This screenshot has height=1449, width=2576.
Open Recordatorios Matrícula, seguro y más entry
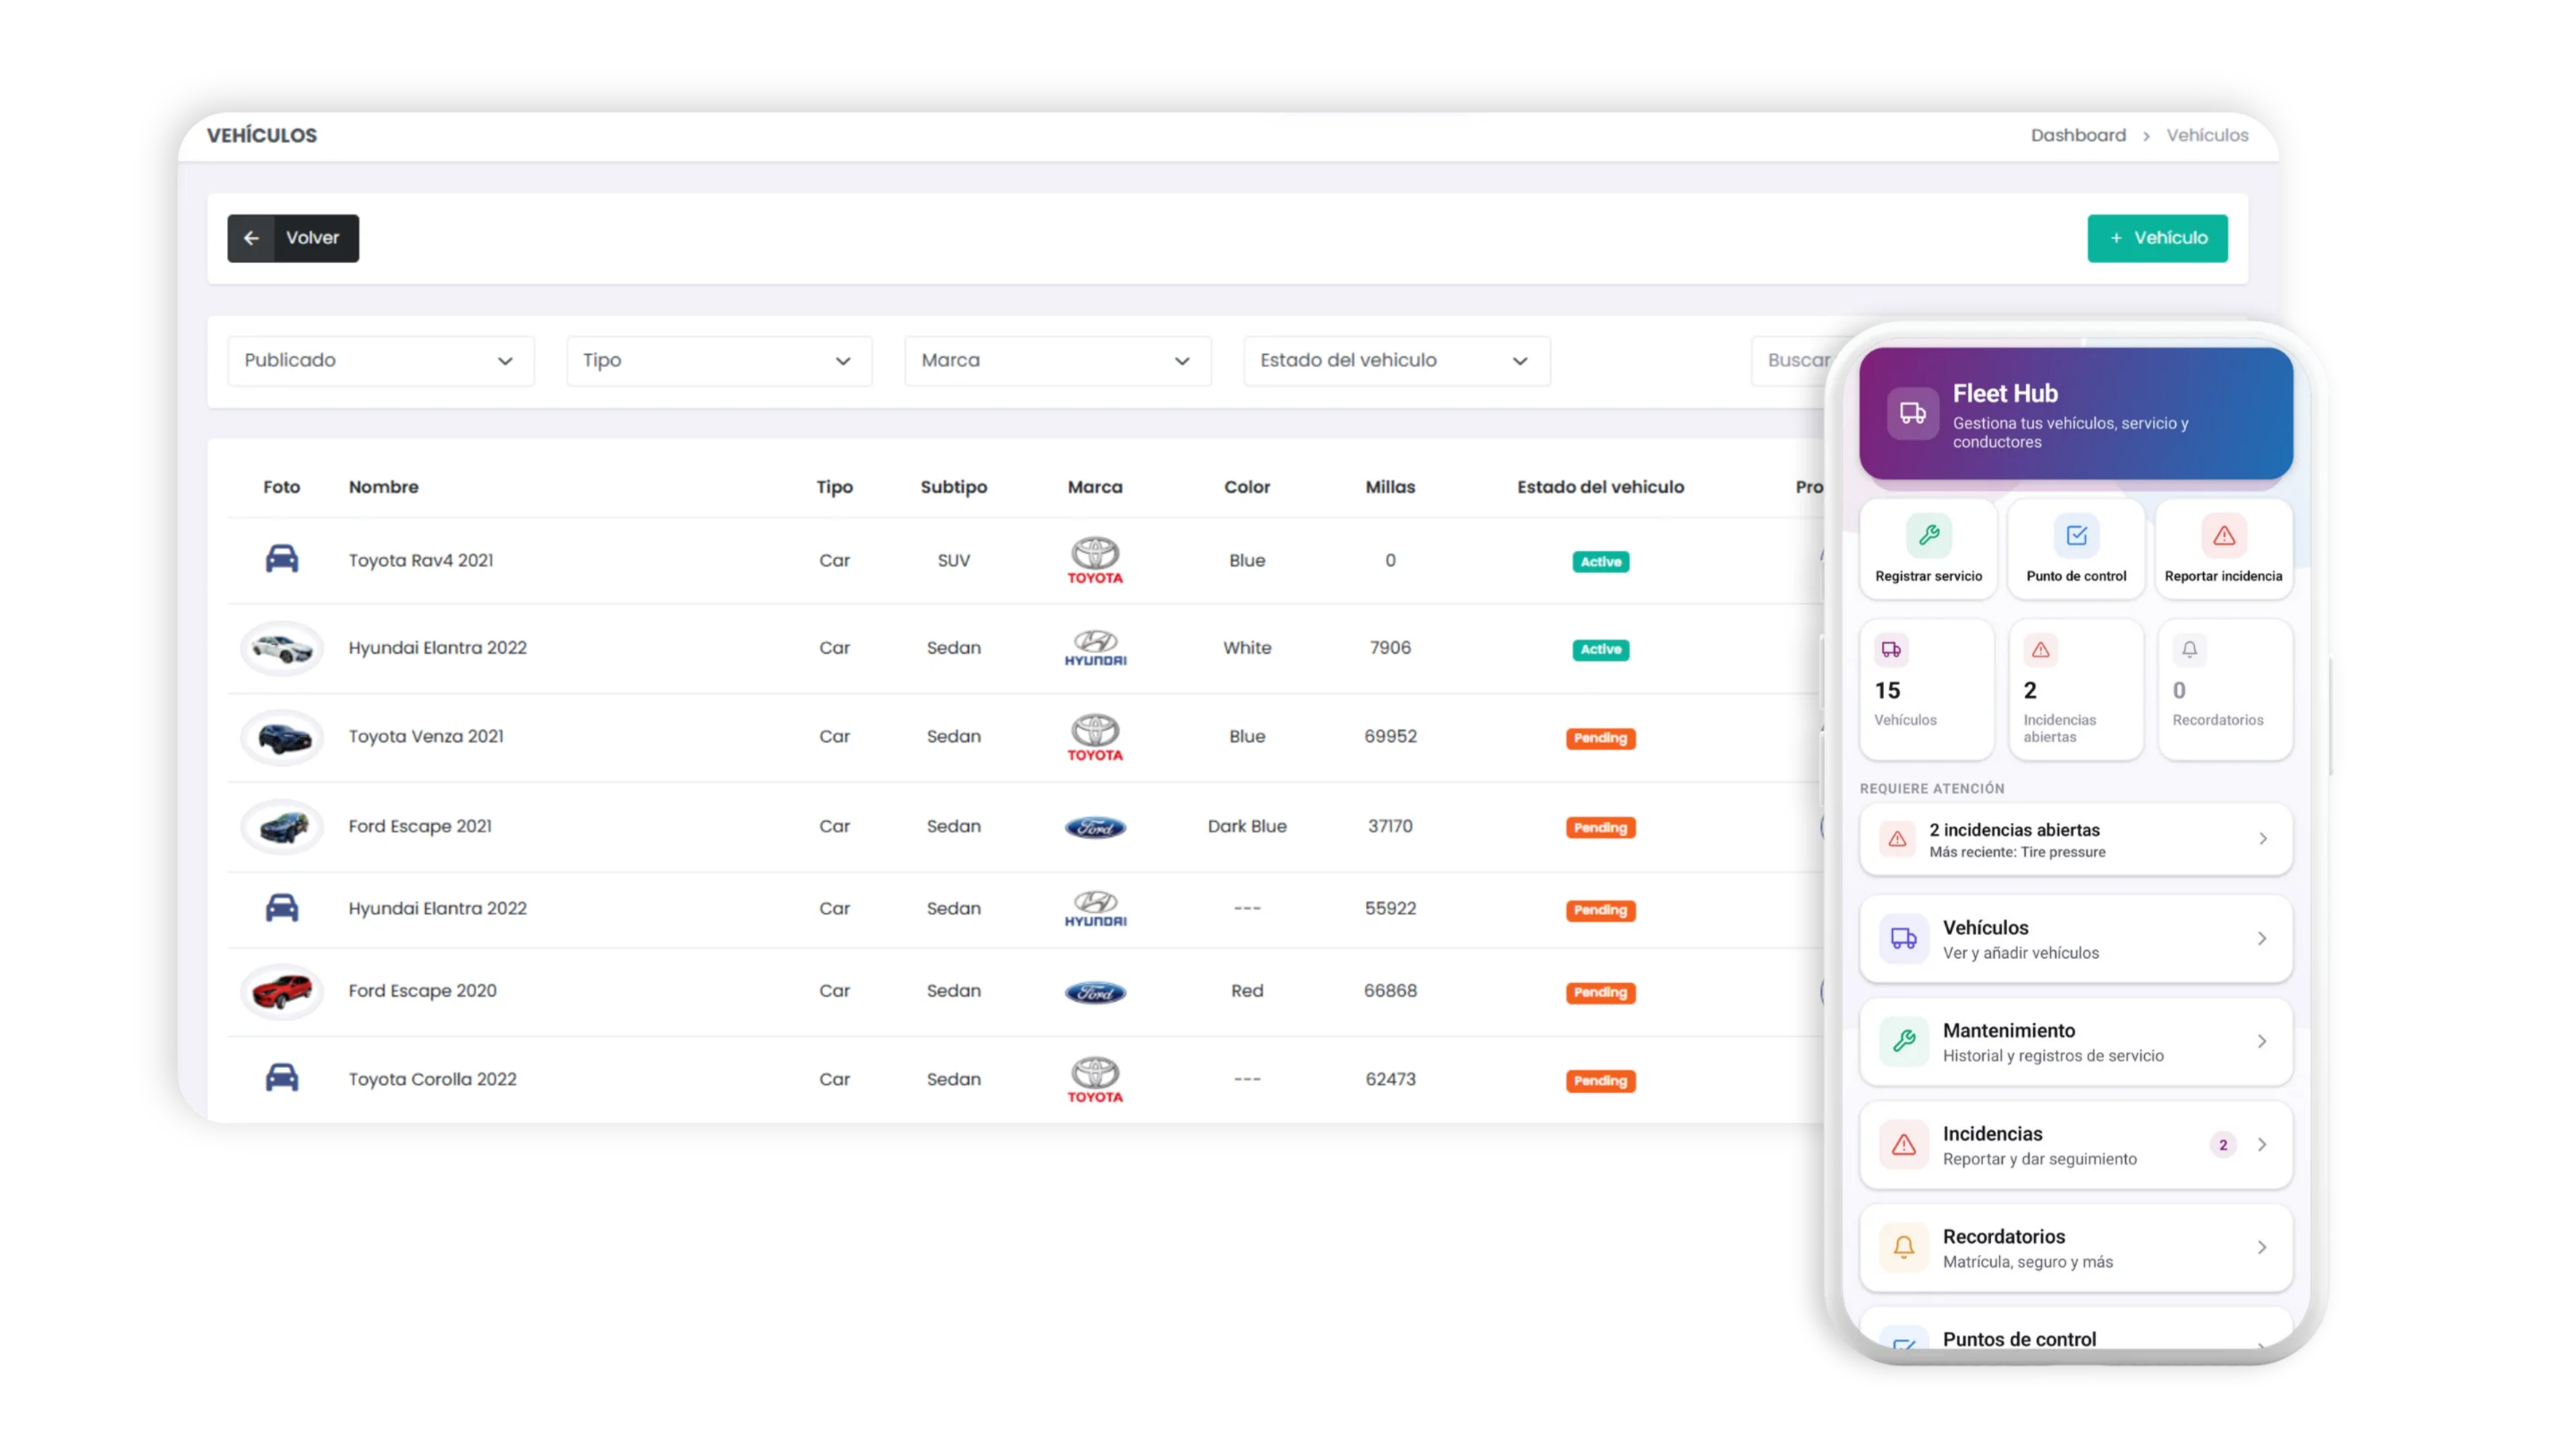[x=2075, y=1247]
